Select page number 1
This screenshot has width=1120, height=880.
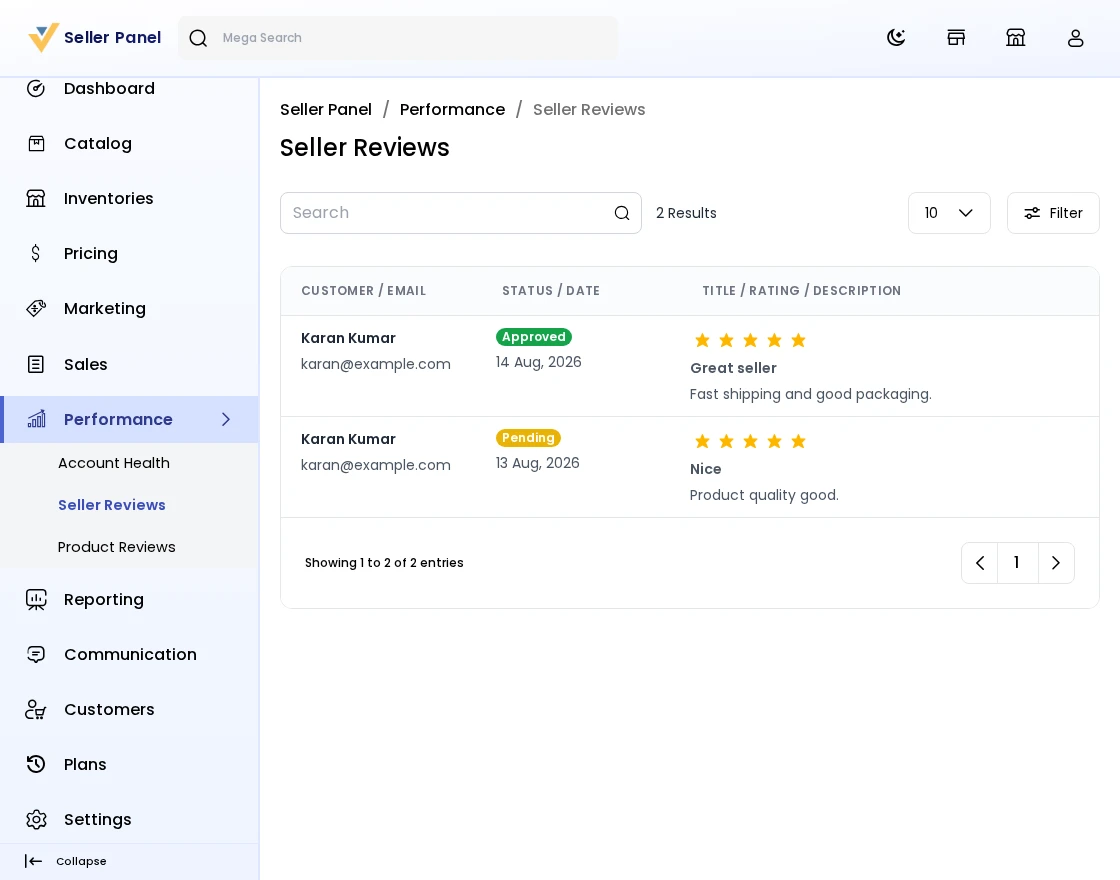coord(1017,563)
